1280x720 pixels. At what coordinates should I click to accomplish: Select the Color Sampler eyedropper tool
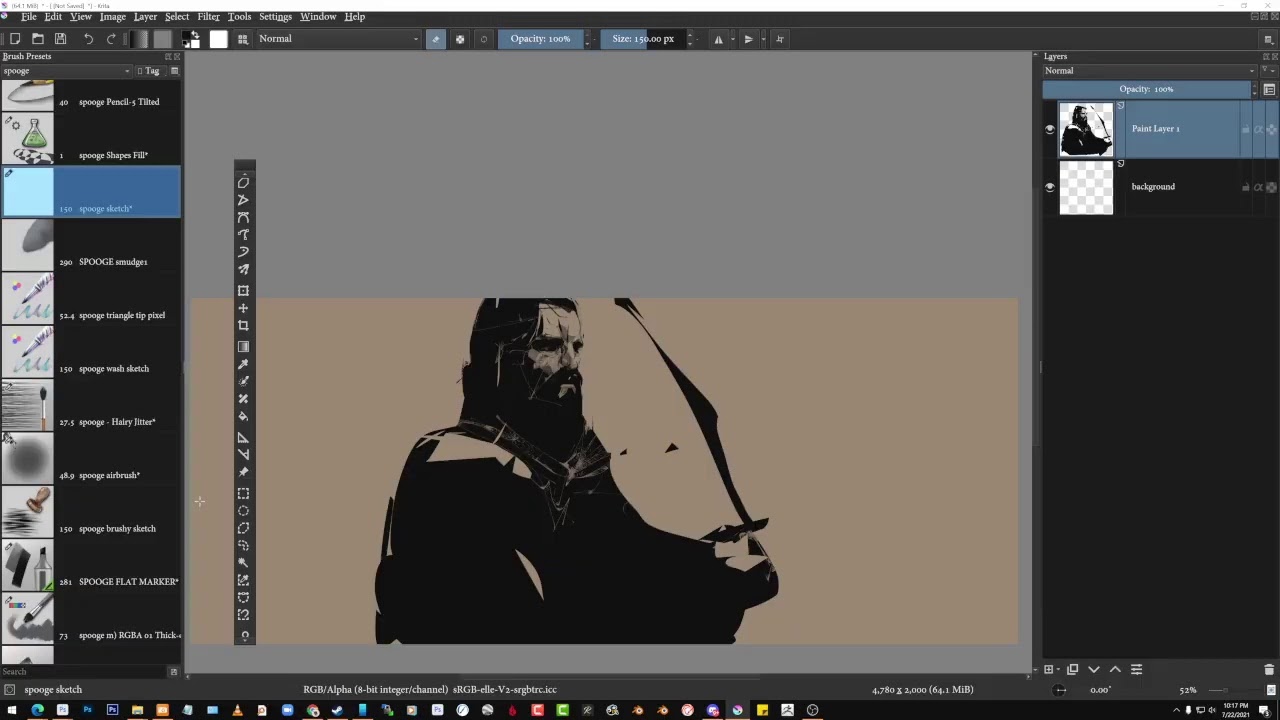click(x=243, y=364)
